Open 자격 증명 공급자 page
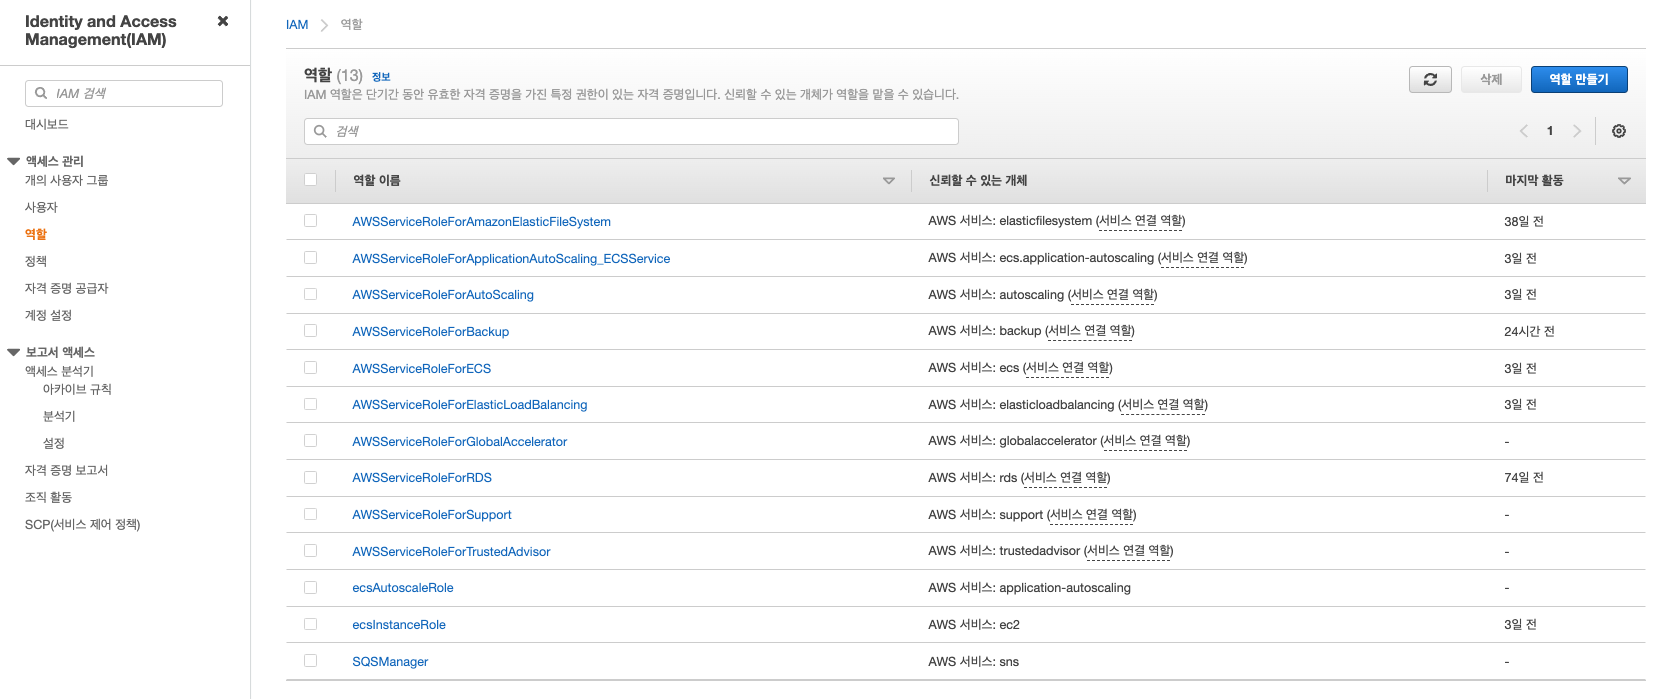 (x=67, y=288)
